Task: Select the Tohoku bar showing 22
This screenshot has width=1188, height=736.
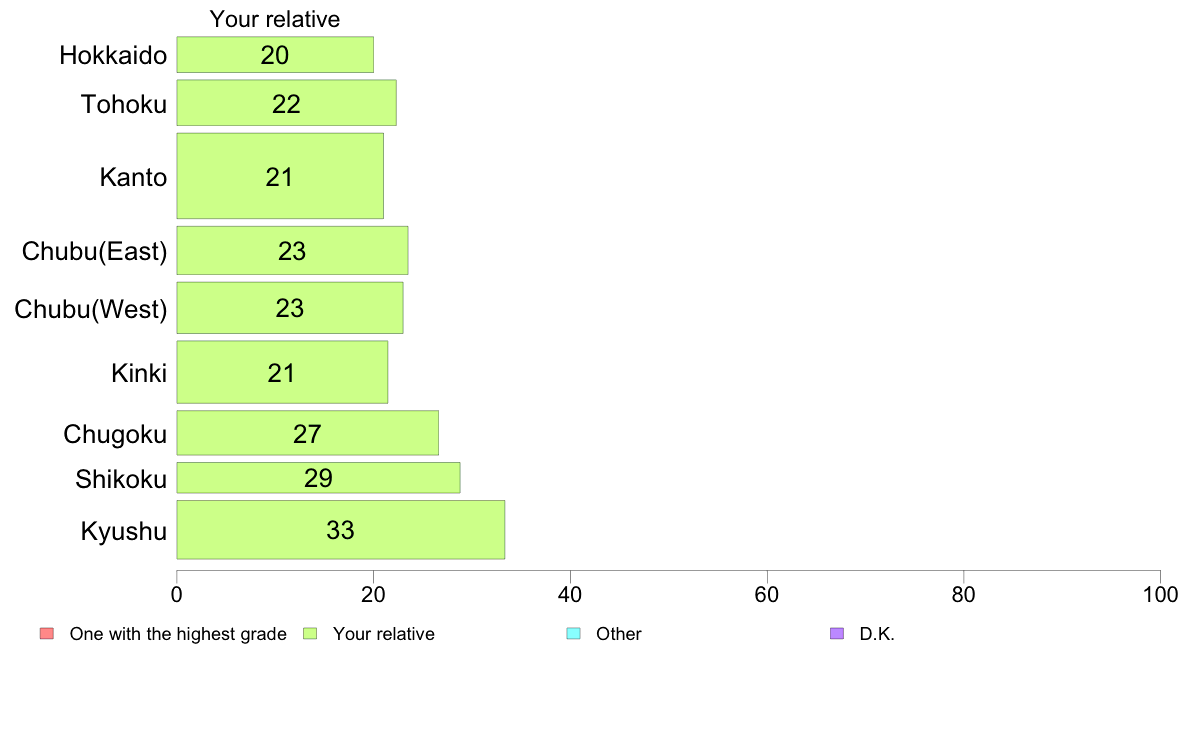Action: pyautogui.click(x=286, y=103)
